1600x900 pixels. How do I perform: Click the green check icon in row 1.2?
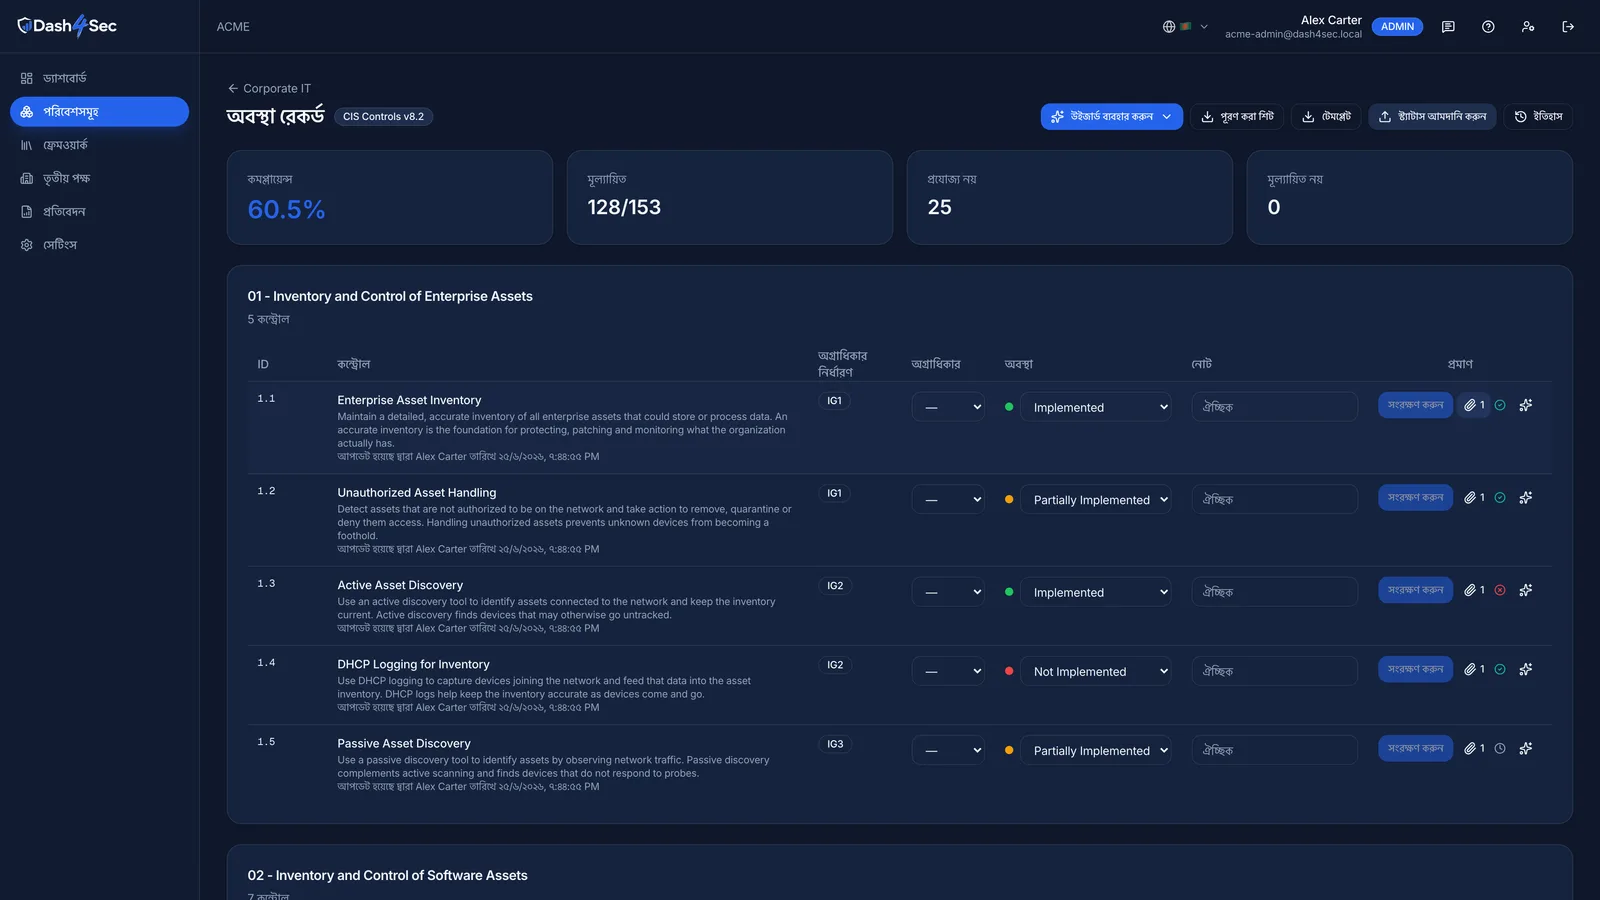(1500, 497)
